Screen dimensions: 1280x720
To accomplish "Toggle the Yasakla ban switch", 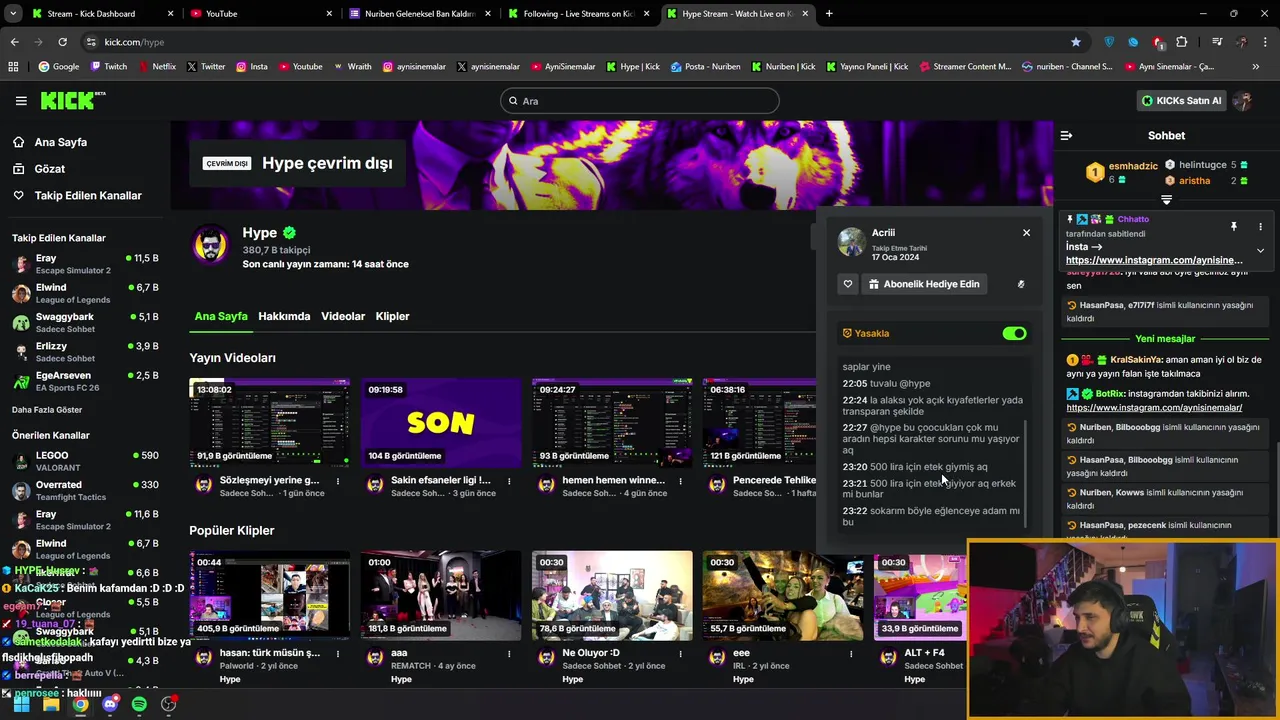I will (1014, 333).
